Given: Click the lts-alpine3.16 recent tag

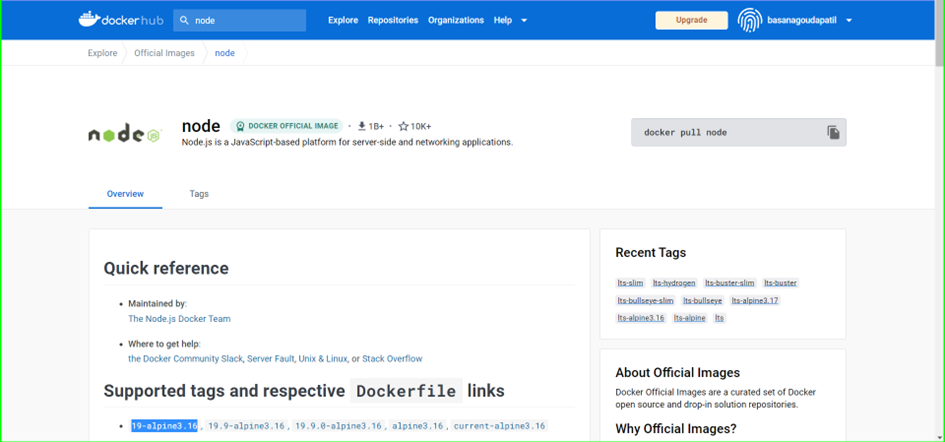Looking at the screenshot, I should click(641, 318).
